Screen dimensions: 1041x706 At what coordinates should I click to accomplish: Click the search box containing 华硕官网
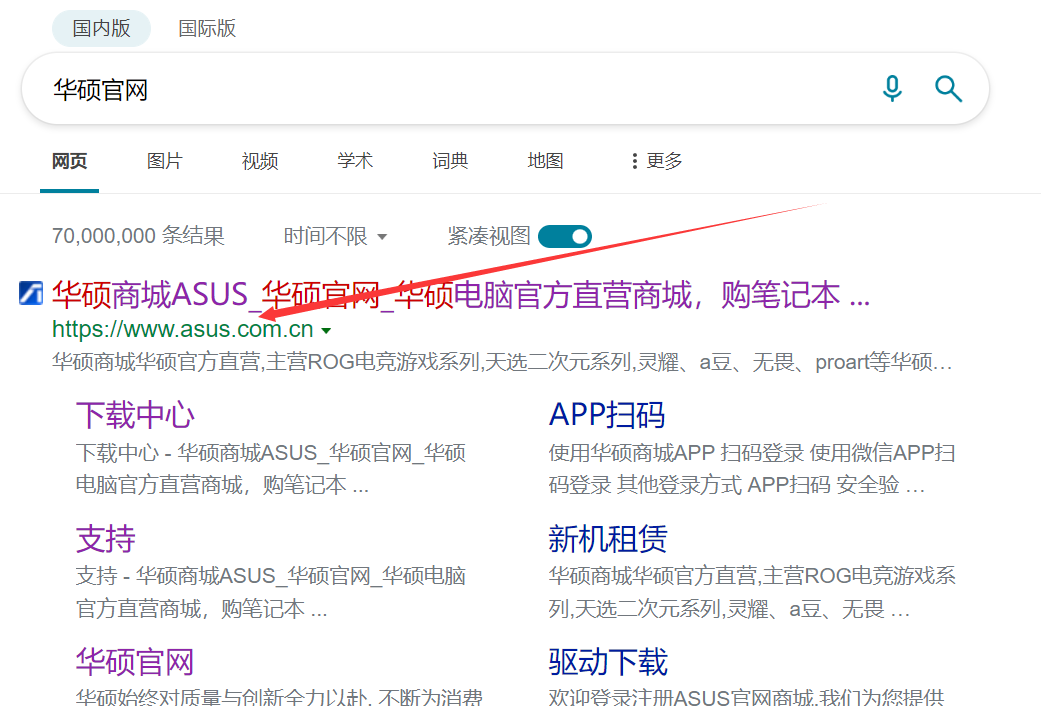click(506, 88)
